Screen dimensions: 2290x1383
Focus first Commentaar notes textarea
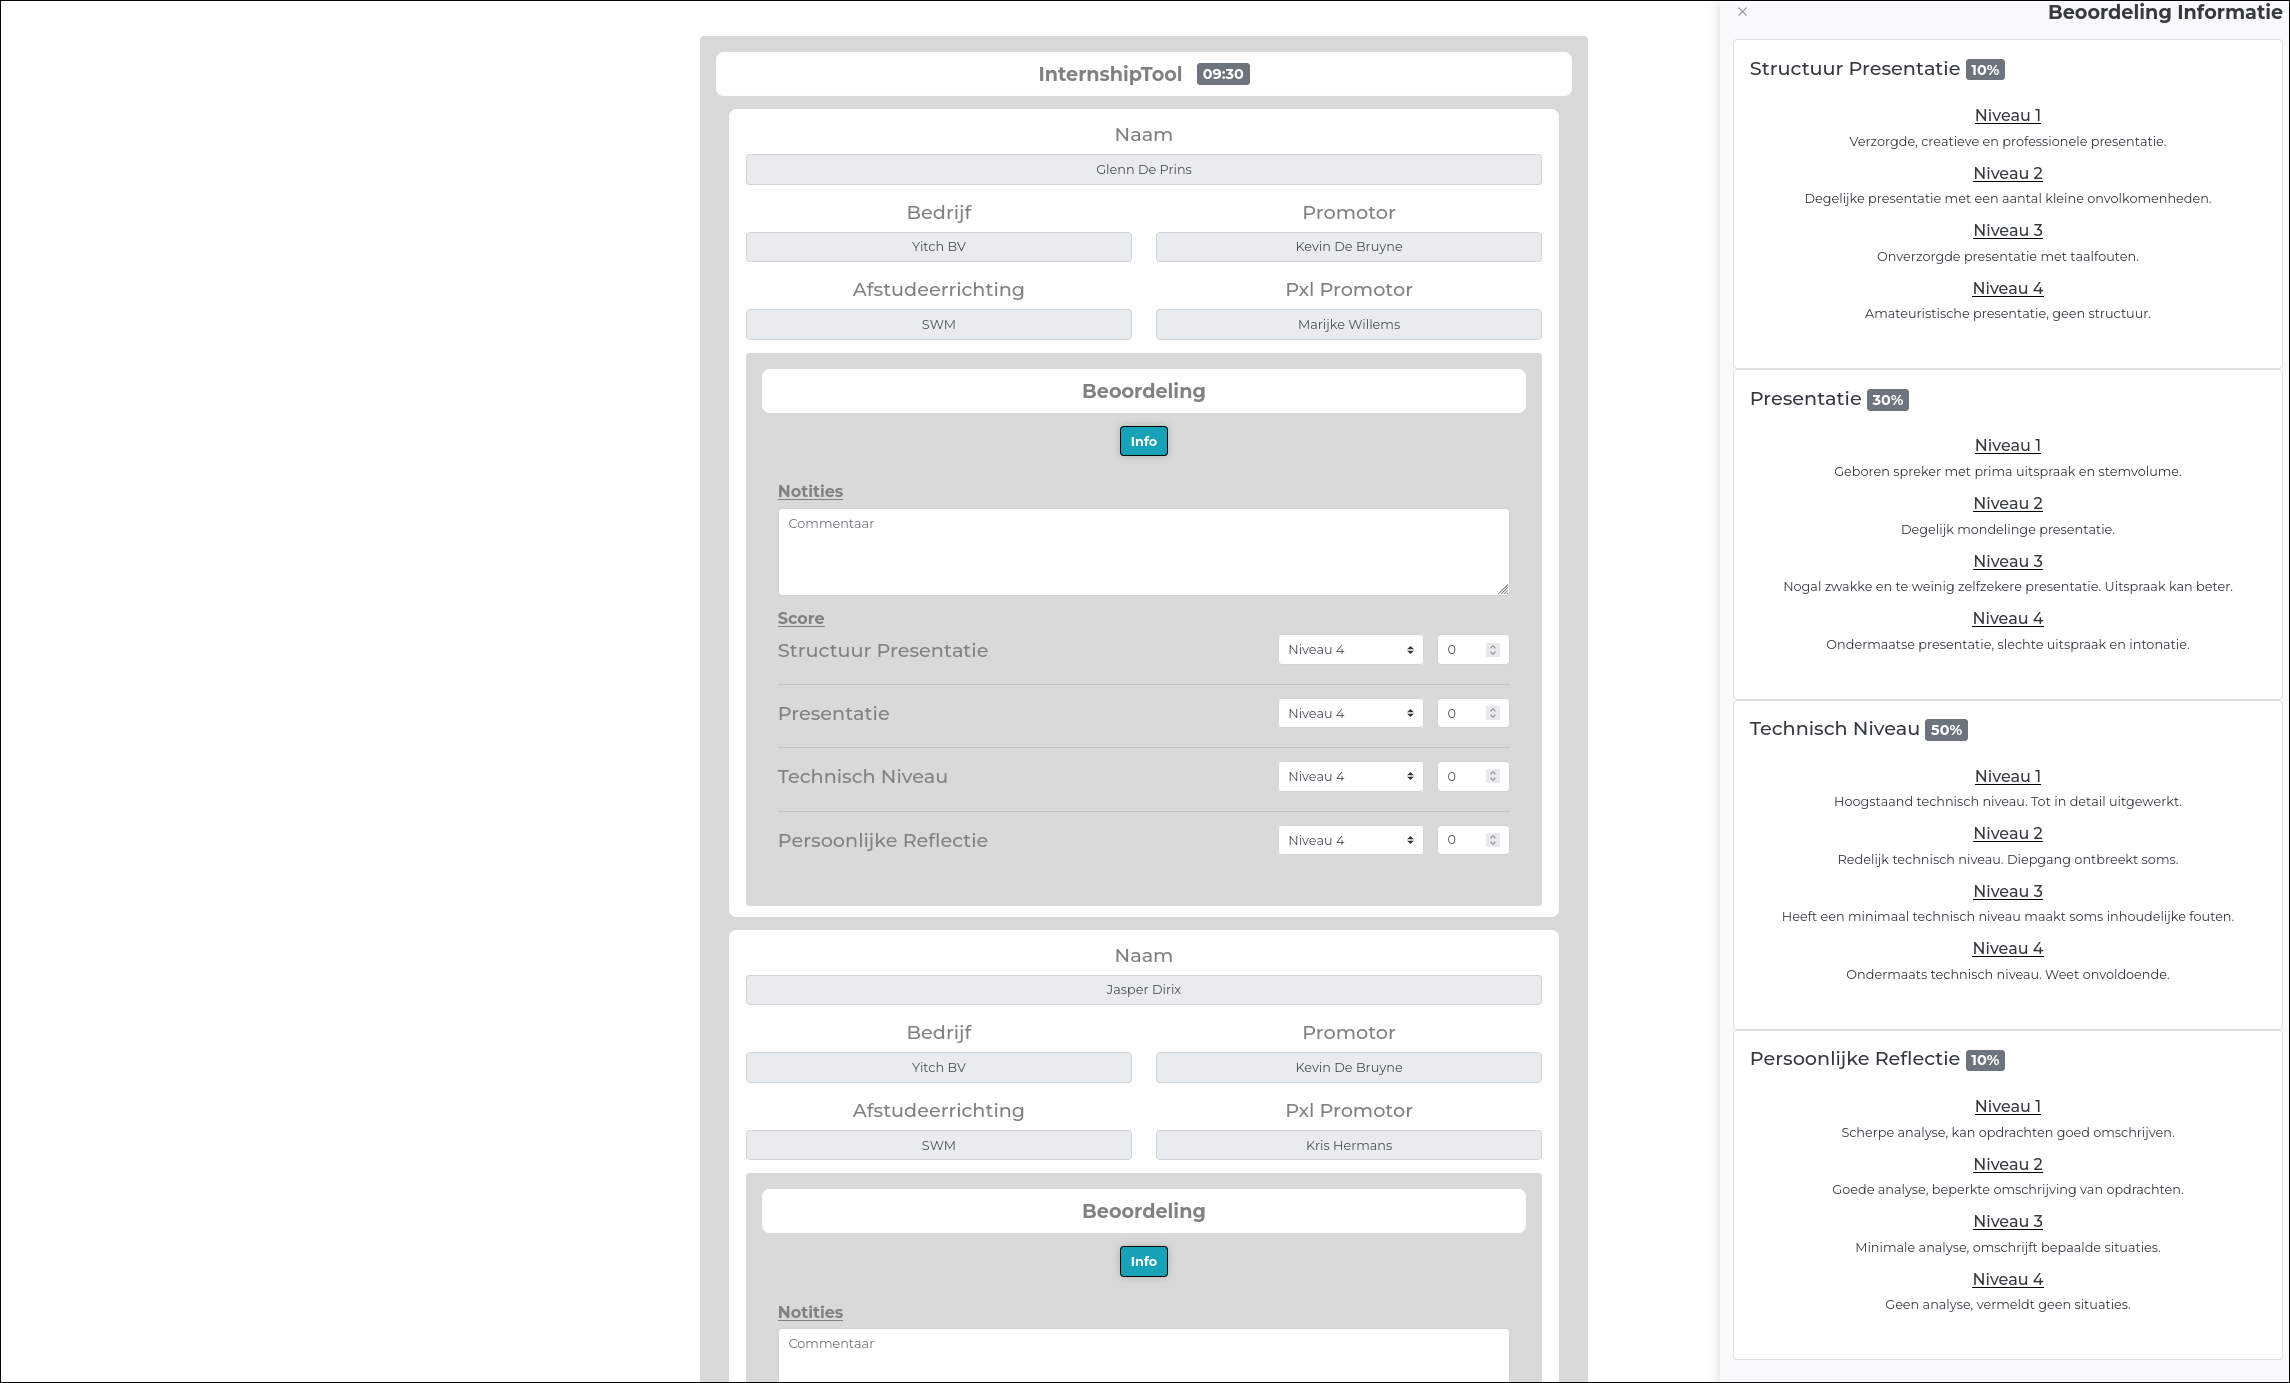tap(1143, 552)
